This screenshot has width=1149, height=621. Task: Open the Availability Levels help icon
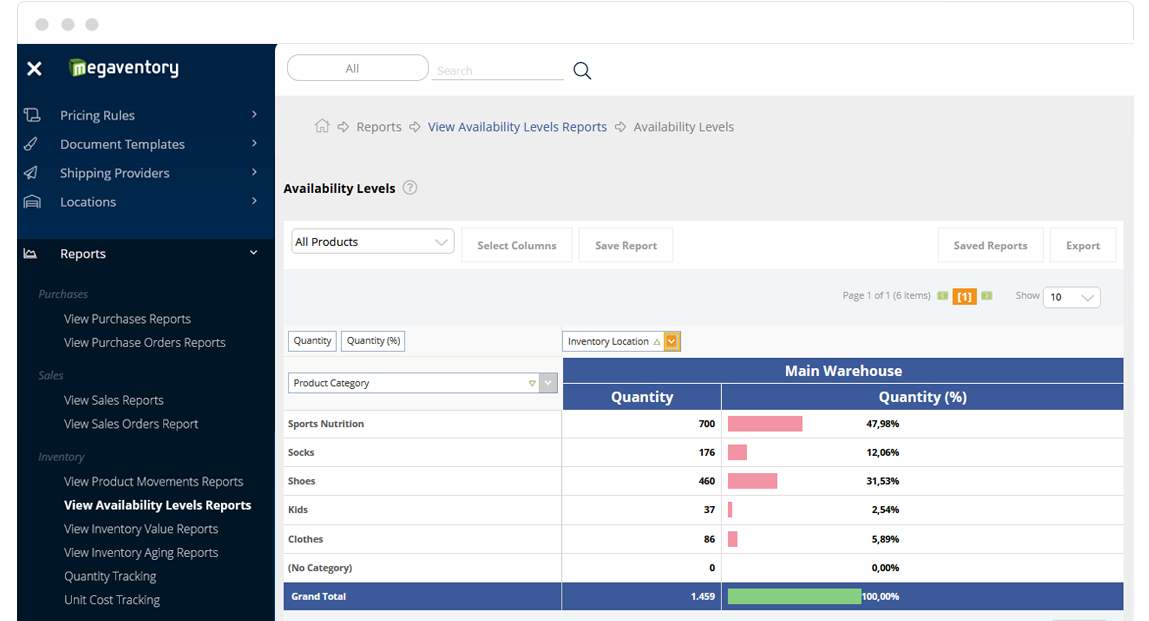(410, 188)
